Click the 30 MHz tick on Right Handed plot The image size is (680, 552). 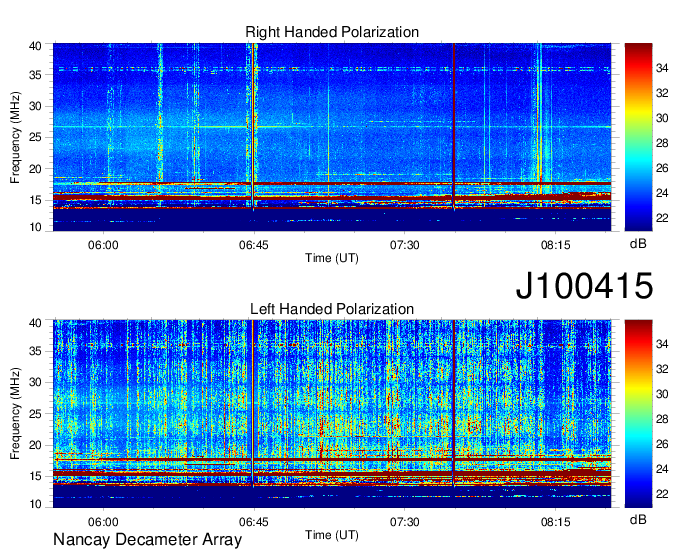click(x=35, y=106)
